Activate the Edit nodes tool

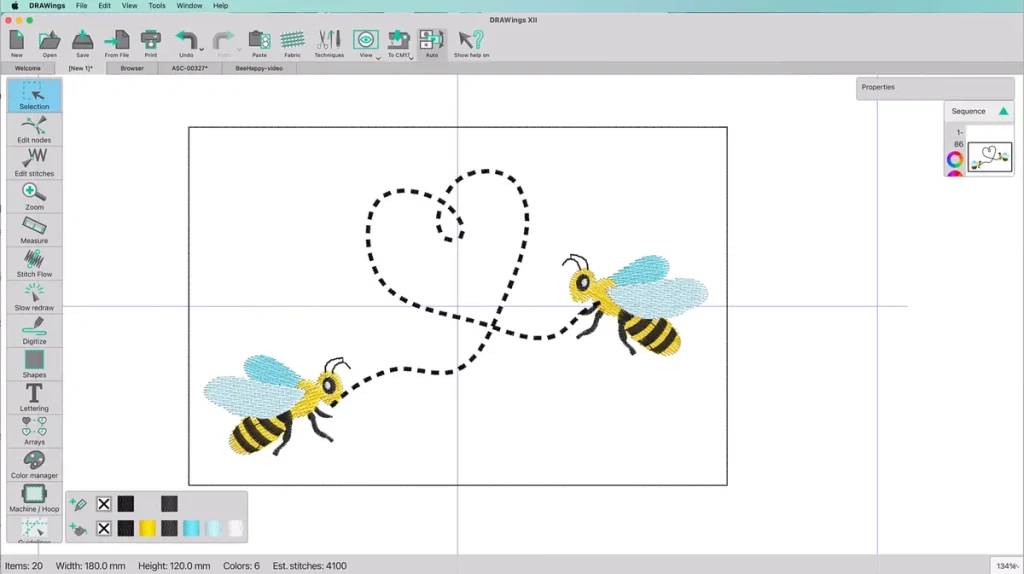pyautogui.click(x=34, y=129)
